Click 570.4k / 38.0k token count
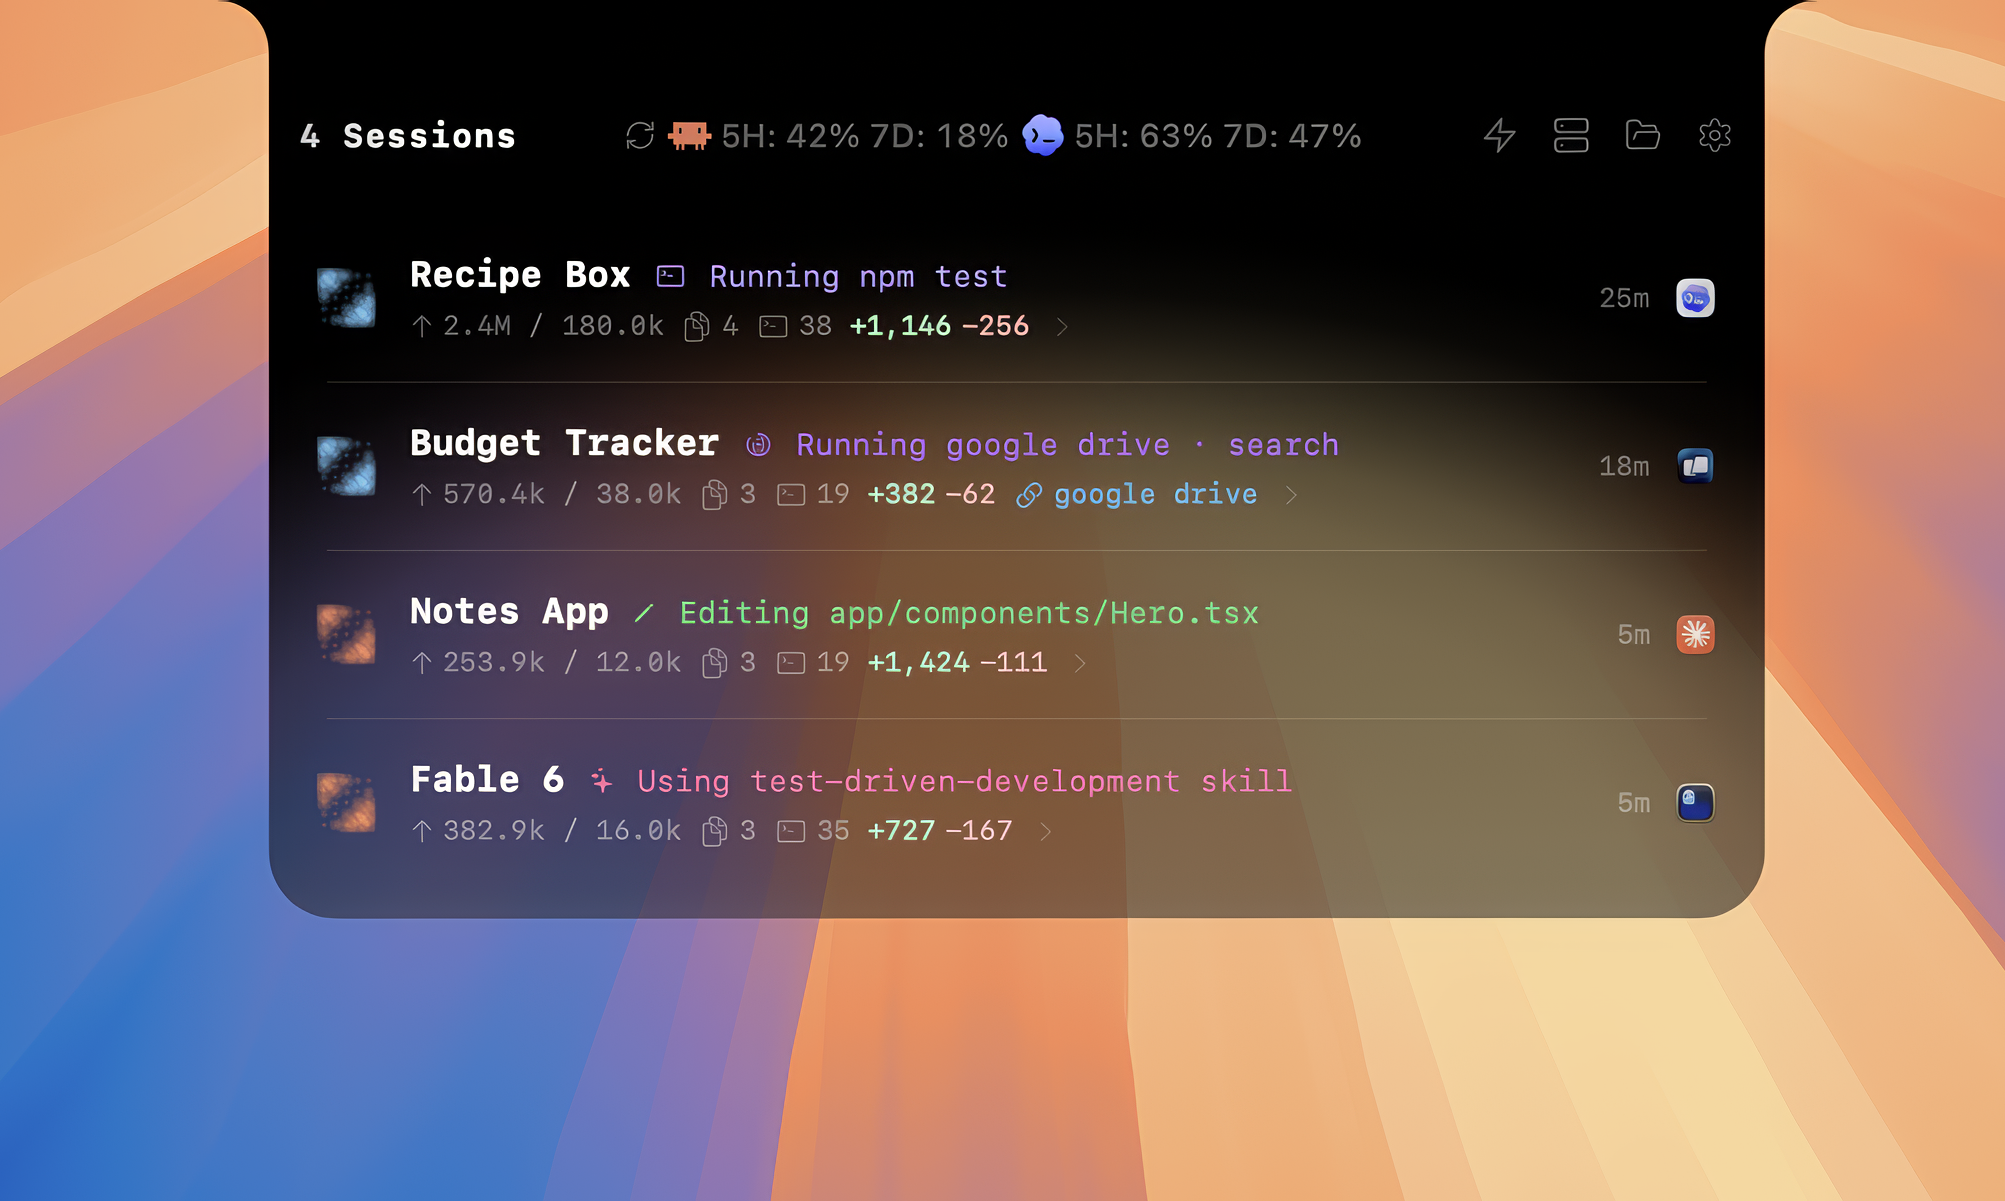The height and width of the screenshot is (1201, 2005). pos(562,494)
